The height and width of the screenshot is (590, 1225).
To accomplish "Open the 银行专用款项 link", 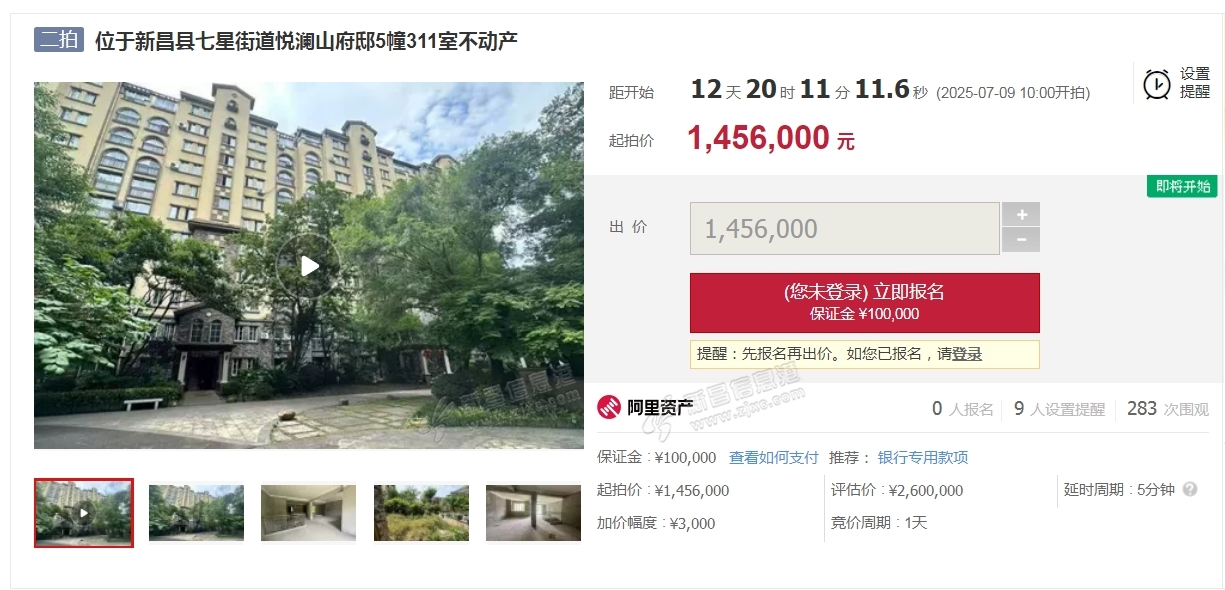I will point(923,458).
